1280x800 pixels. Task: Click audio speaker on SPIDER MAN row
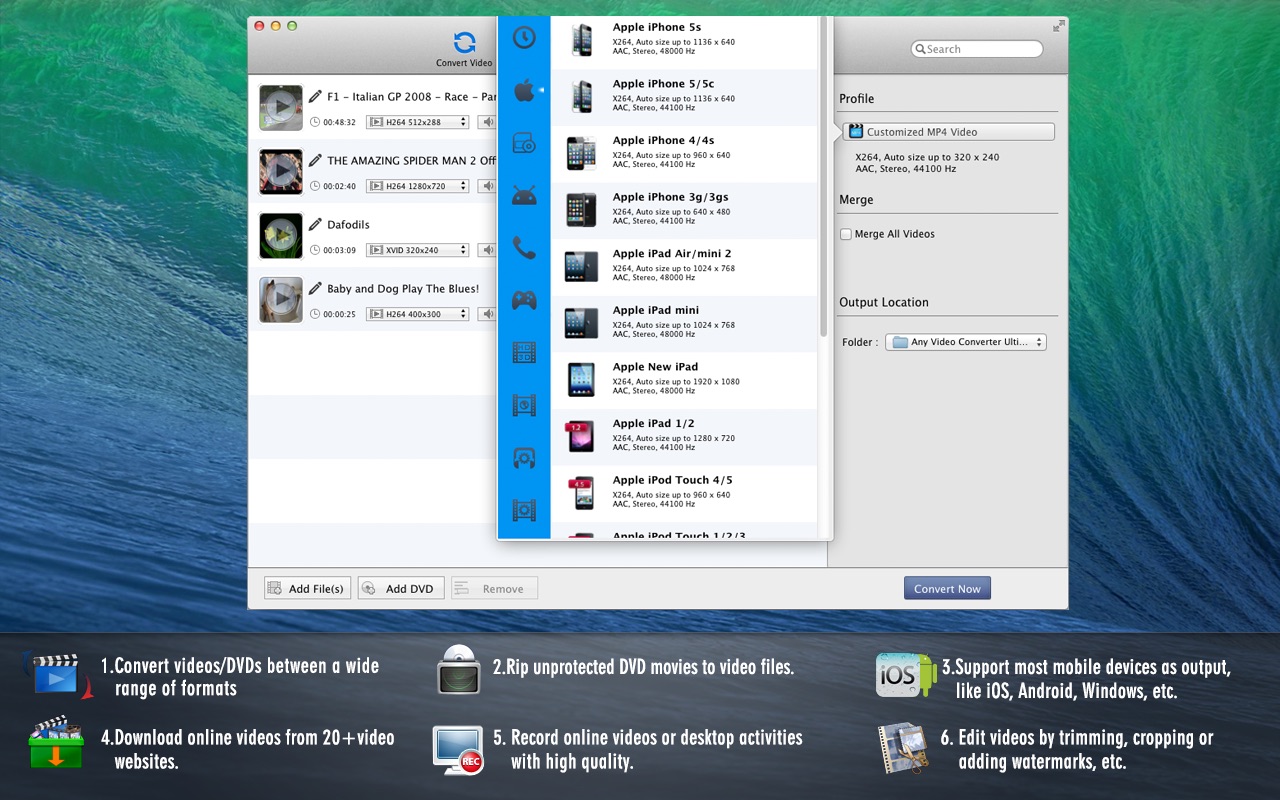click(x=487, y=186)
